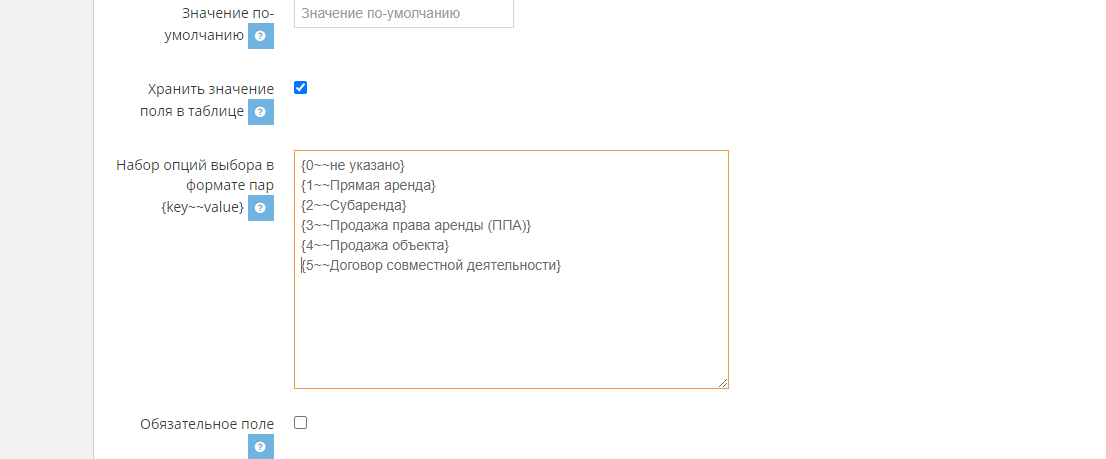
Task: Place cursor in line '{0~~не указано}'
Action: click(x=352, y=166)
